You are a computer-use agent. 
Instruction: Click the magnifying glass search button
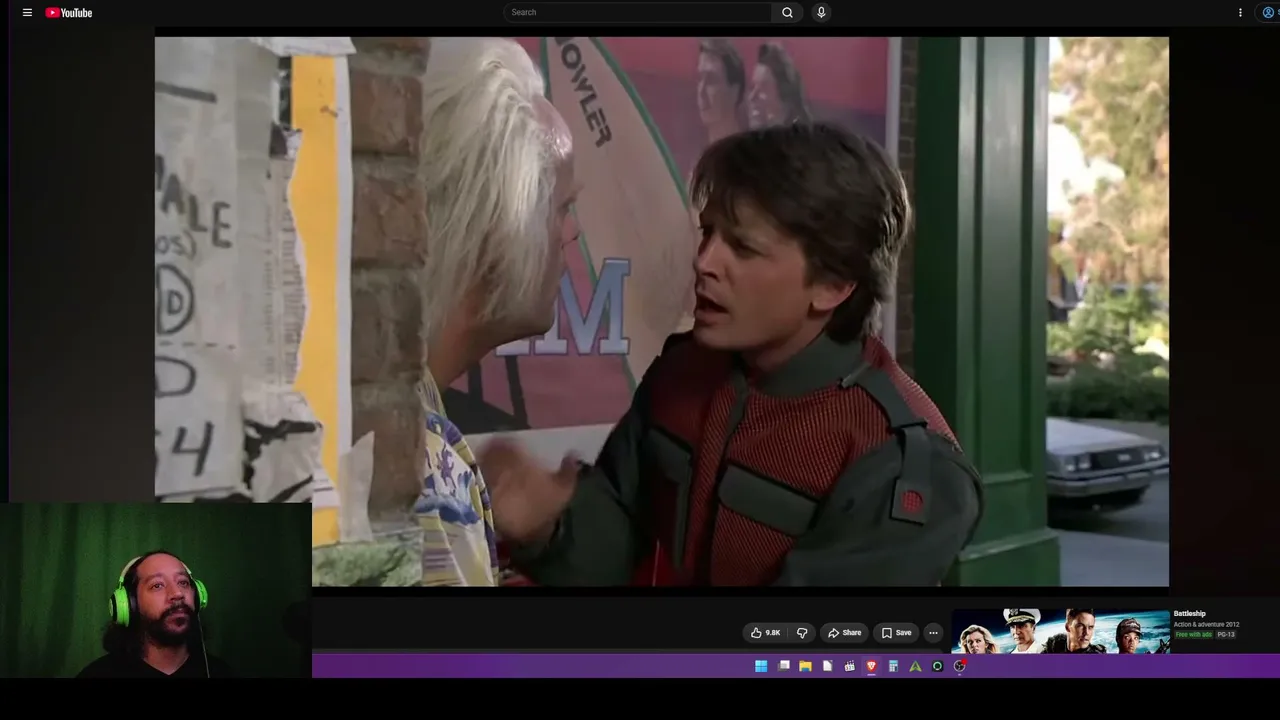787,12
